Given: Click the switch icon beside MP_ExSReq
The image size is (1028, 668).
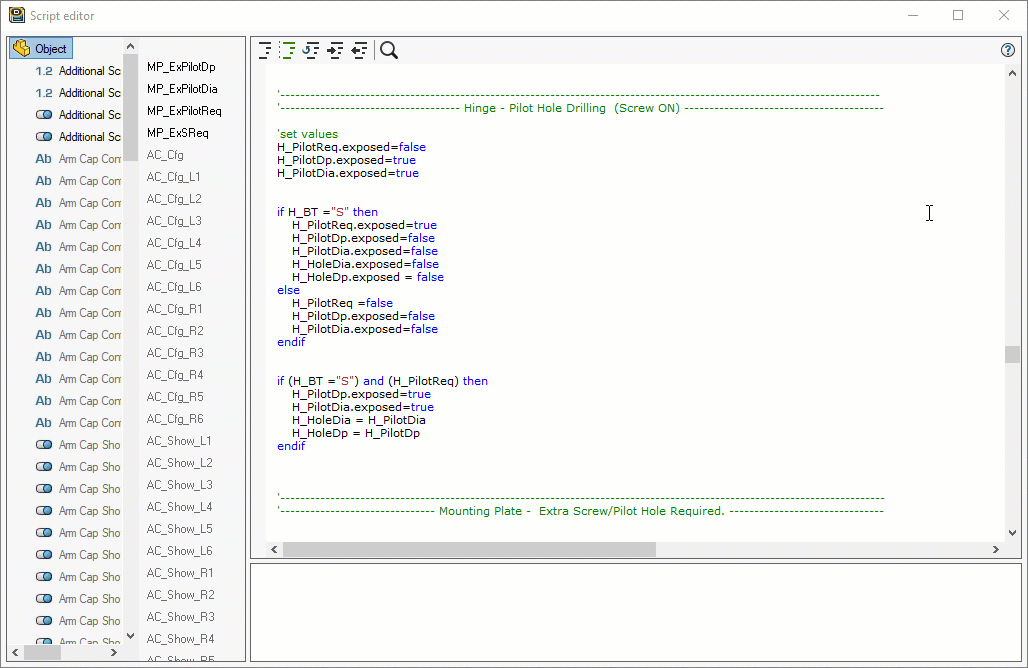Looking at the screenshot, I should pos(44,137).
